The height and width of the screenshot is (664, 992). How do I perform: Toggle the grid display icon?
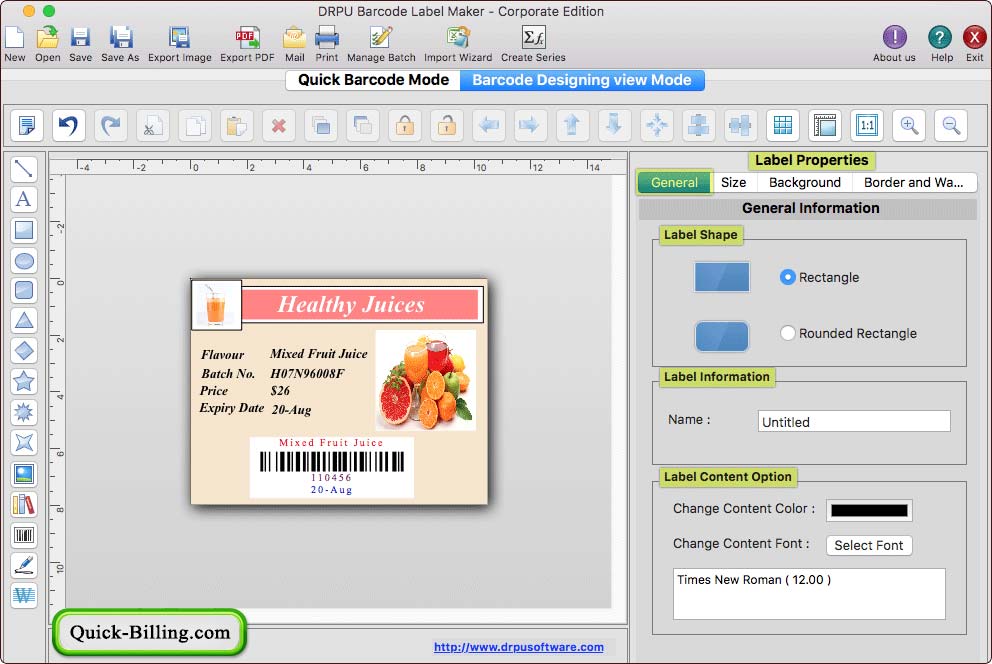pos(783,125)
